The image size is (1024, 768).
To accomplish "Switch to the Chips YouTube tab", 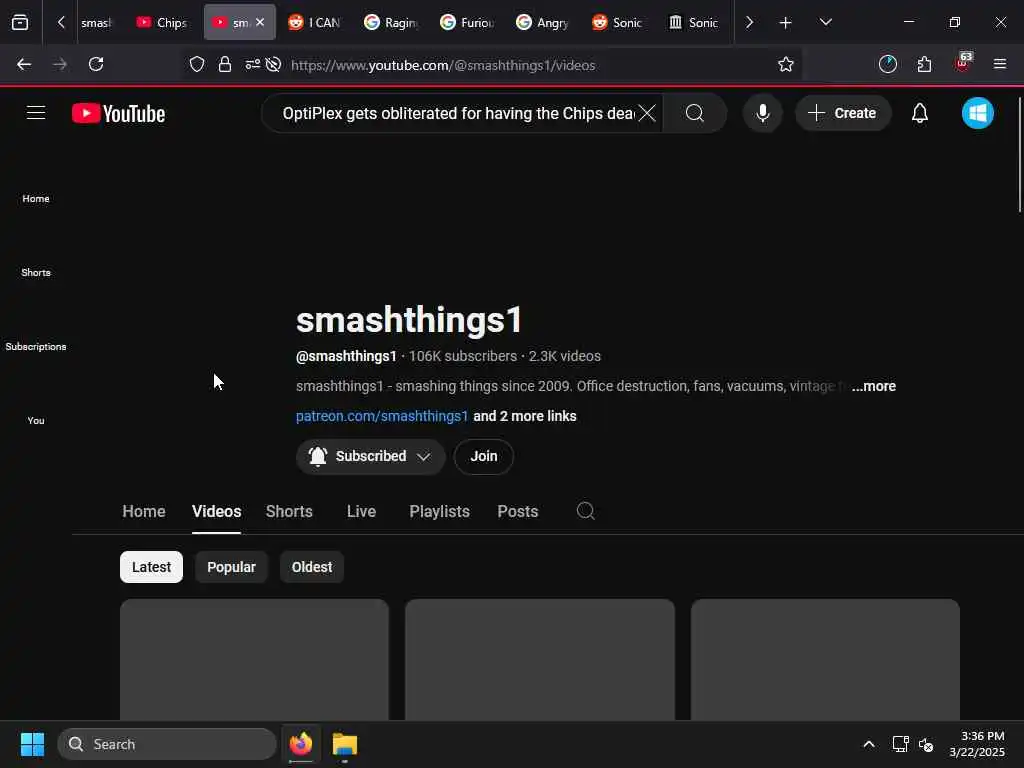I will (163, 22).
